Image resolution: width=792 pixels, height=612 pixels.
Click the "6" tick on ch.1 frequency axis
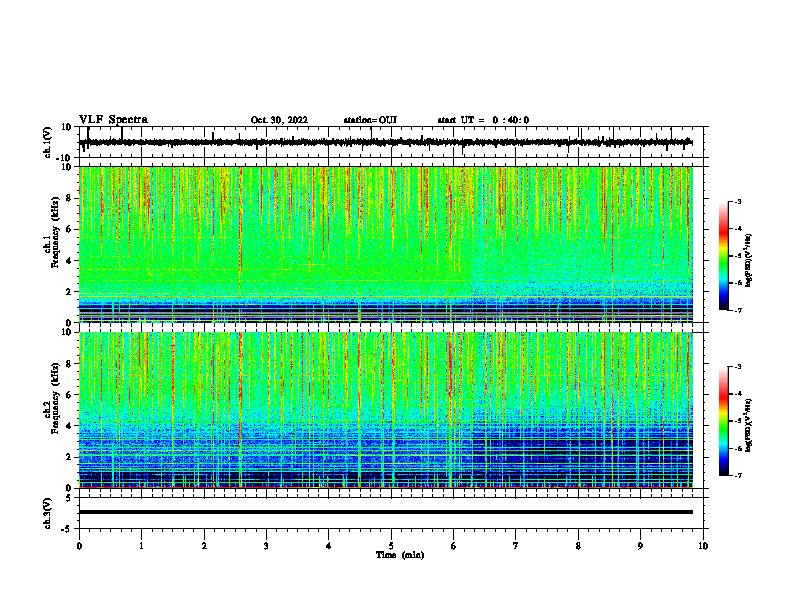pyautogui.click(x=69, y=229)
